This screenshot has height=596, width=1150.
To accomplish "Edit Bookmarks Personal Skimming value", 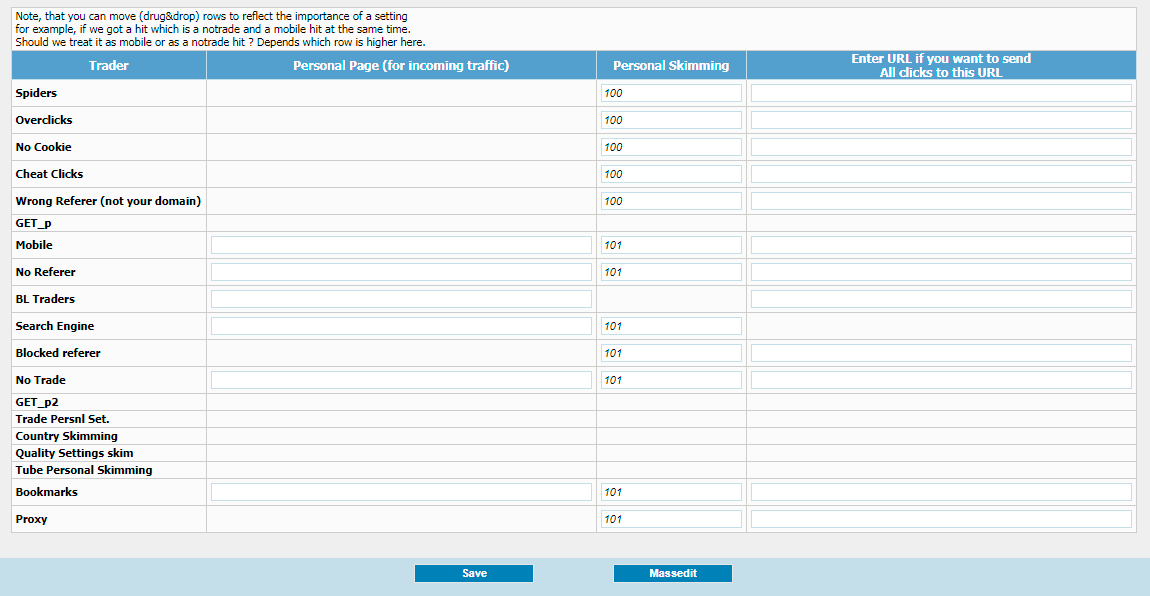I will [671, 493].
